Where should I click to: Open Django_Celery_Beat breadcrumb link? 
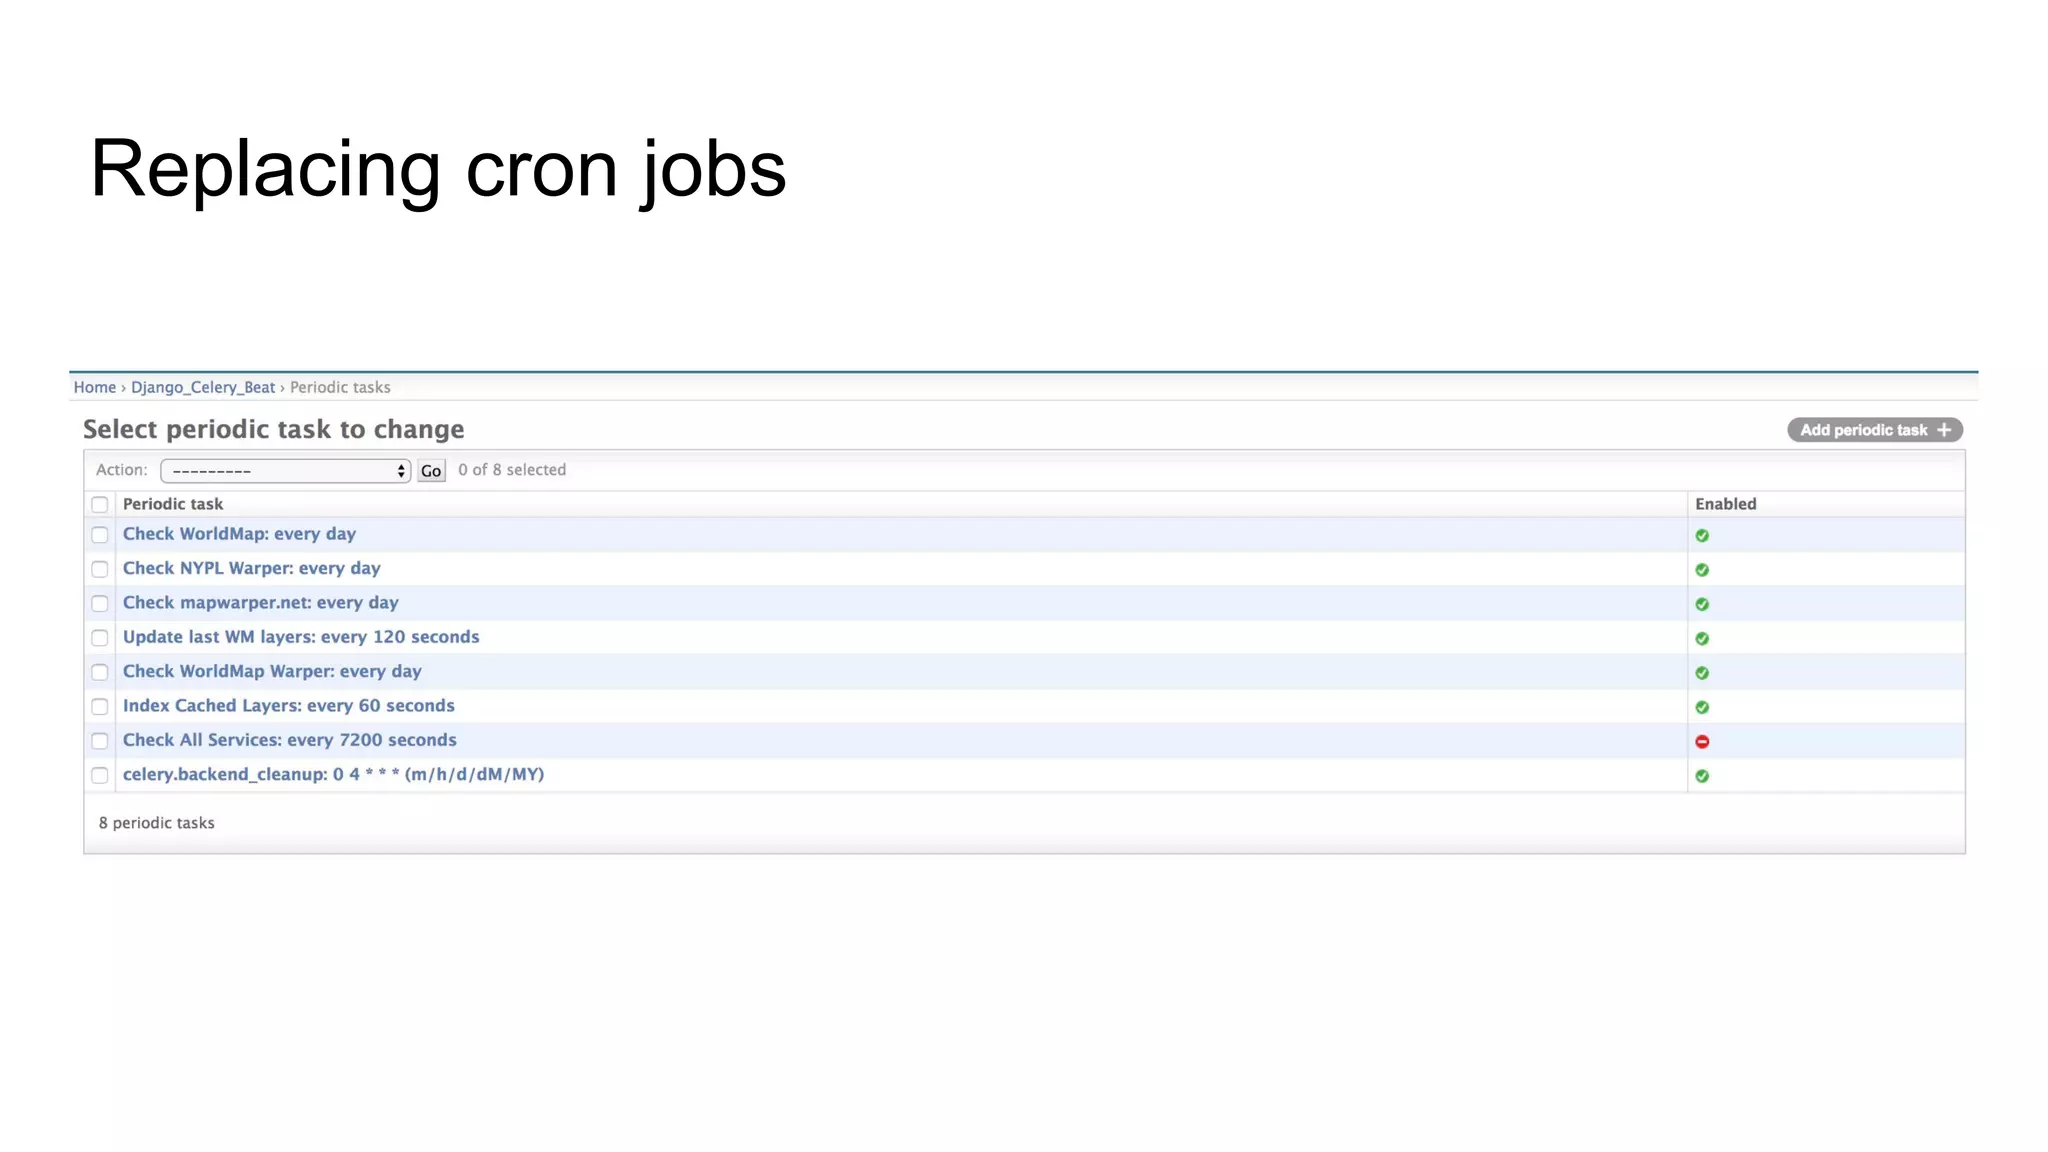click(x=203, y=387)
